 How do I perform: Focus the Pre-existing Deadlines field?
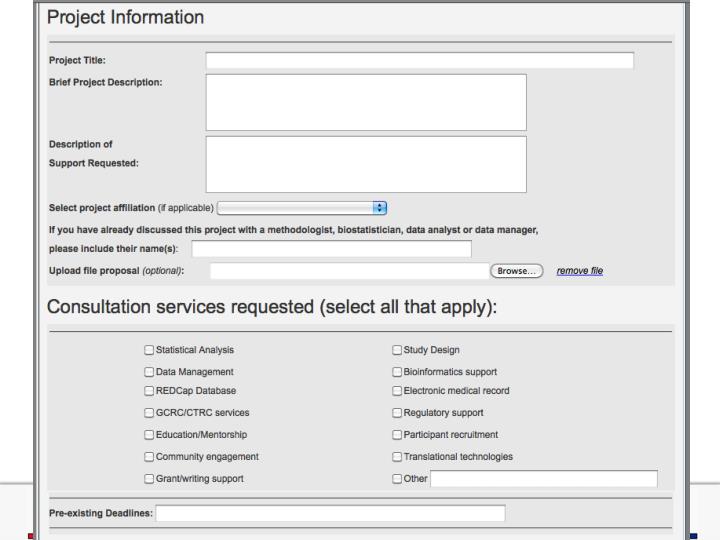tap(330, 513)
